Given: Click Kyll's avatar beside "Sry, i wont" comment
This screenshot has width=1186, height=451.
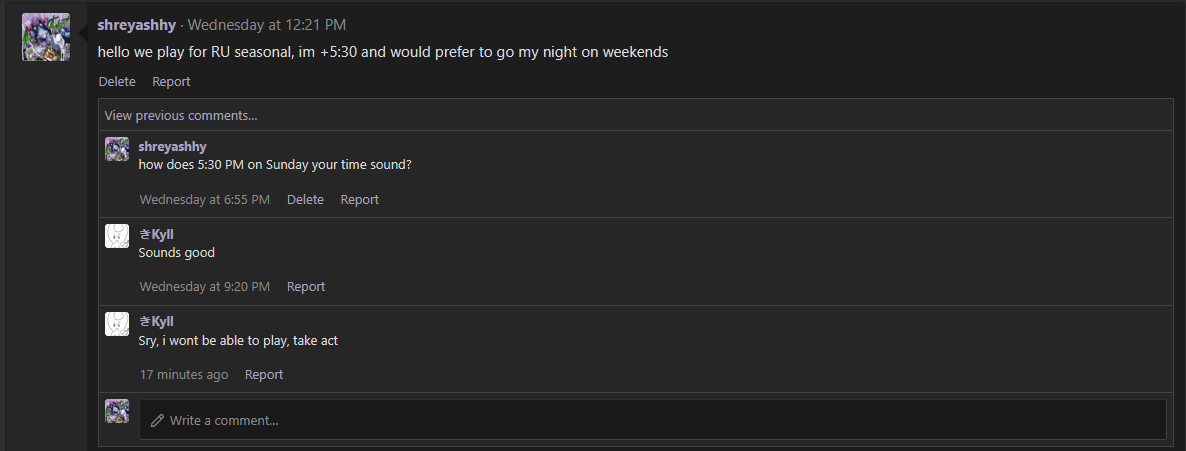Looking at the screenshot, I should 116,324.
